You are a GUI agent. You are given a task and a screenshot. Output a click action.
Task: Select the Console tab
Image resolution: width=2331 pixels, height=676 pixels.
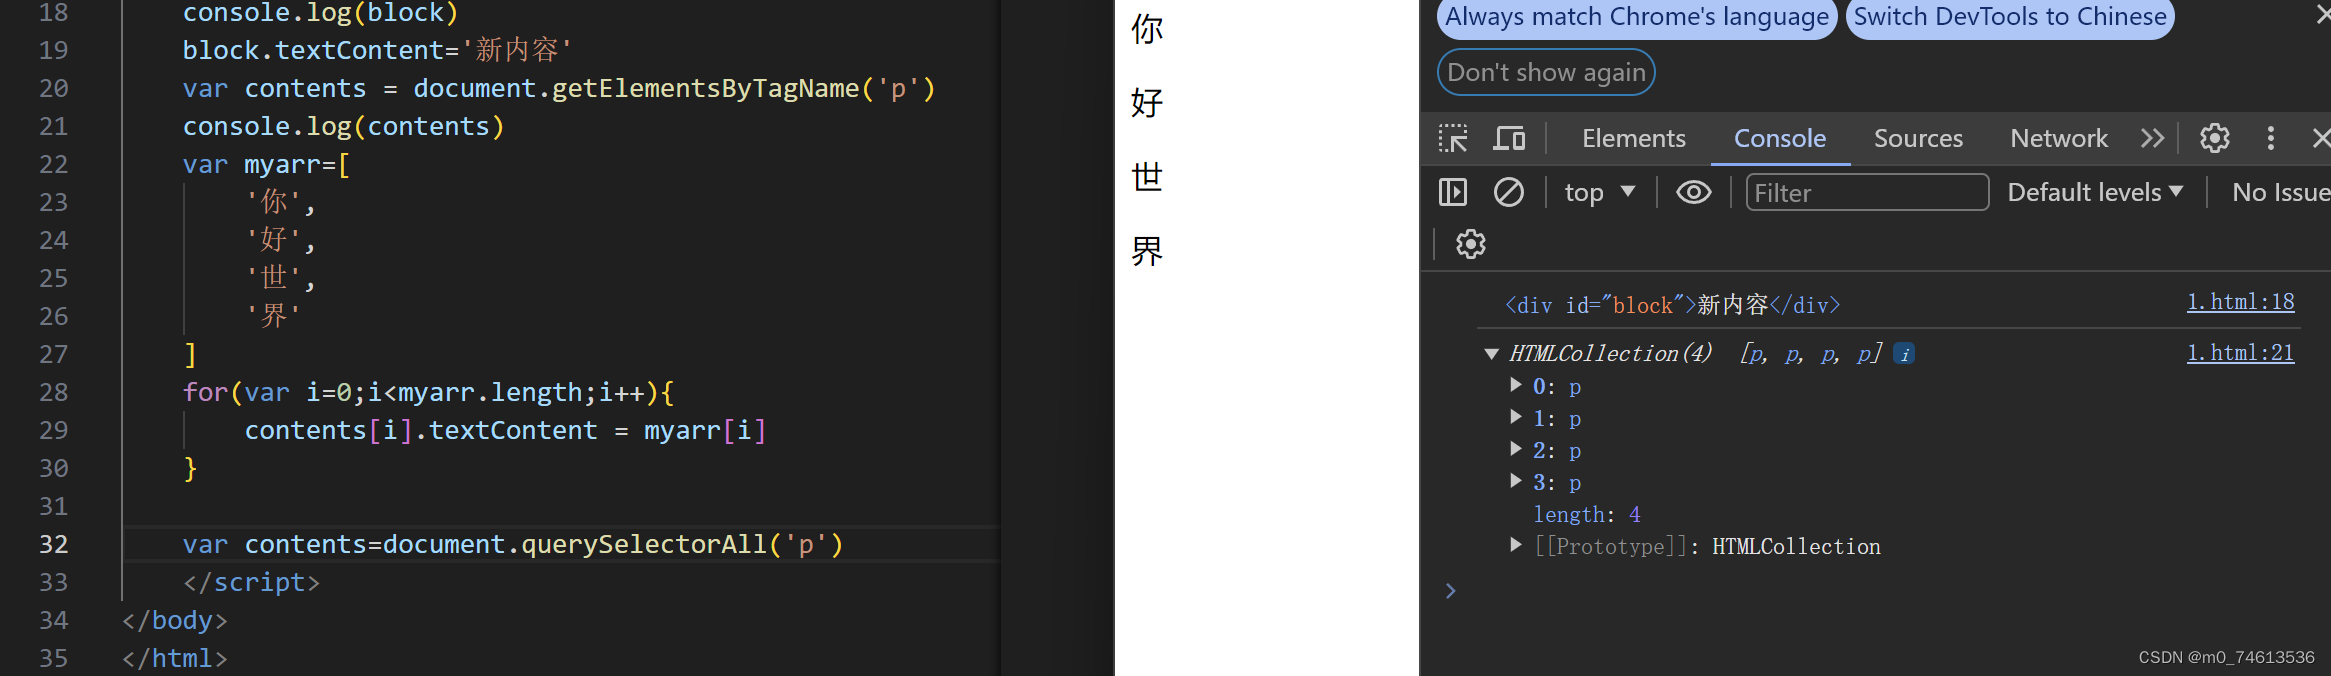coord(1780,138)
